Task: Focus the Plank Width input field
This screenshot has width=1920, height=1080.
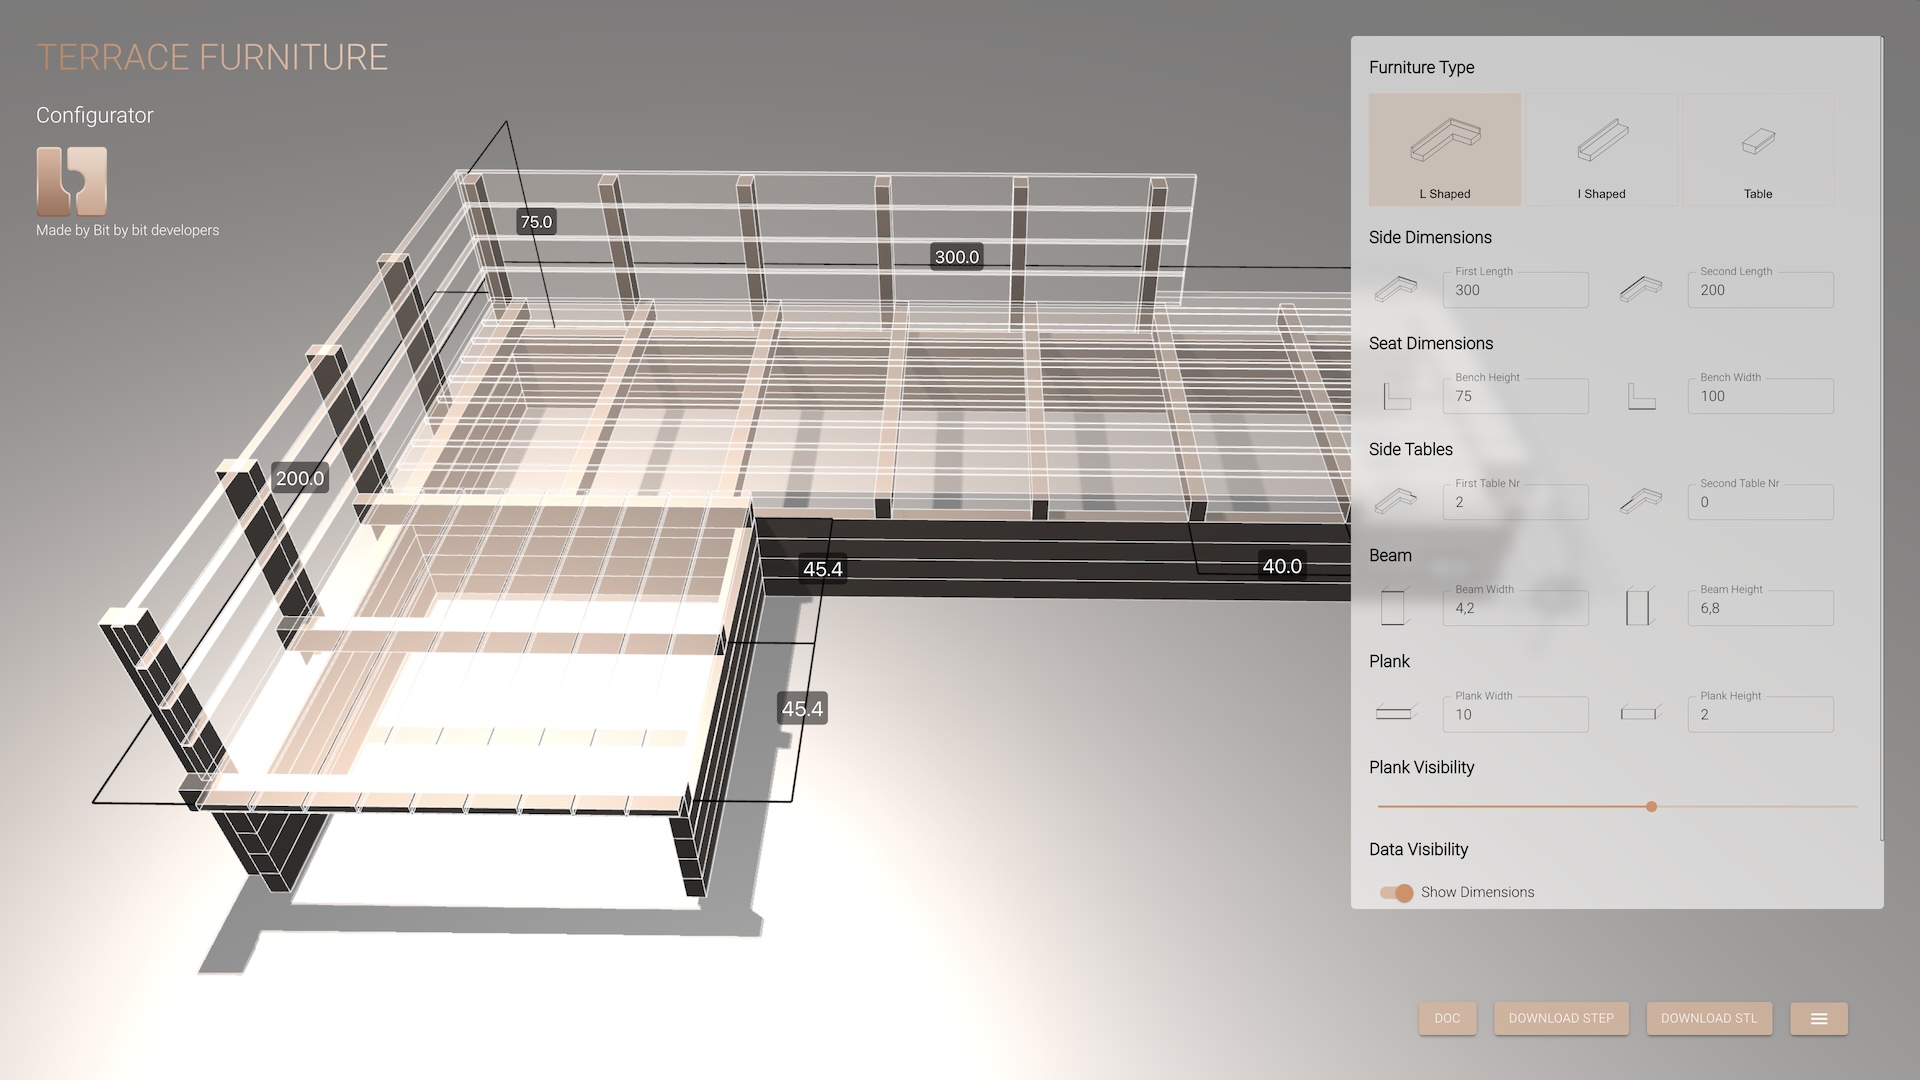Action: pos(1515,713)
